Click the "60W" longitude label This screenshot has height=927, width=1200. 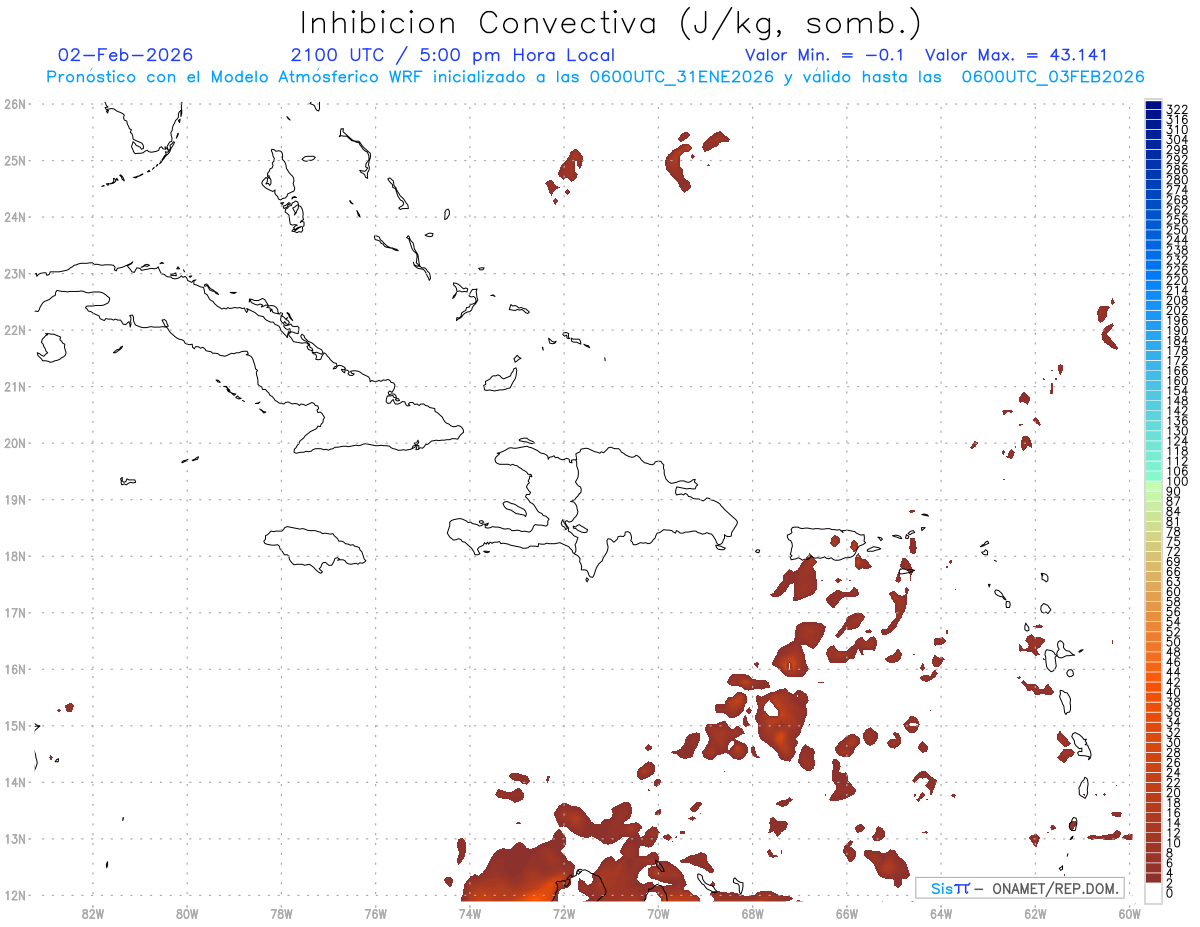pos(1129,912)
